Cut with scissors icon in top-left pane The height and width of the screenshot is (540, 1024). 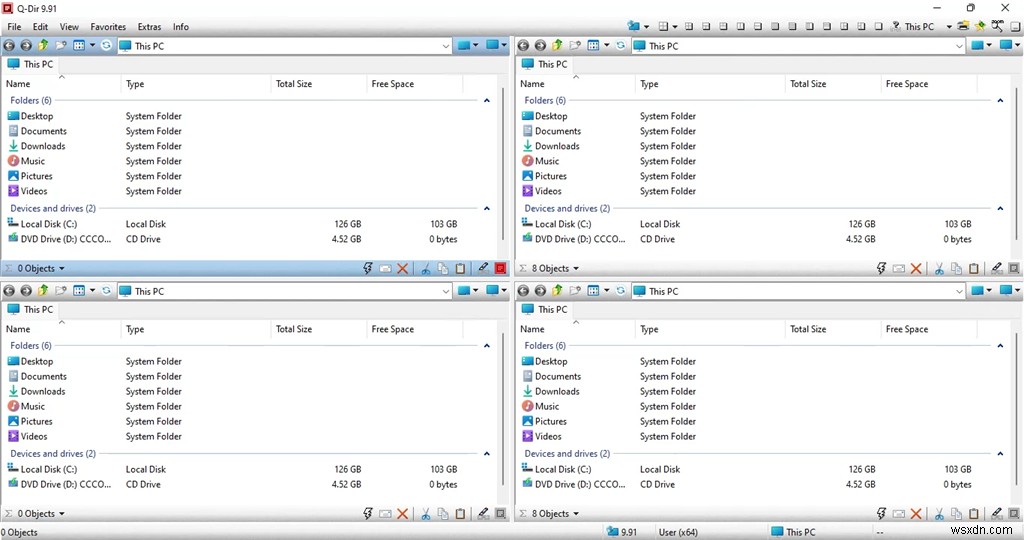click(x=425, y=268)
